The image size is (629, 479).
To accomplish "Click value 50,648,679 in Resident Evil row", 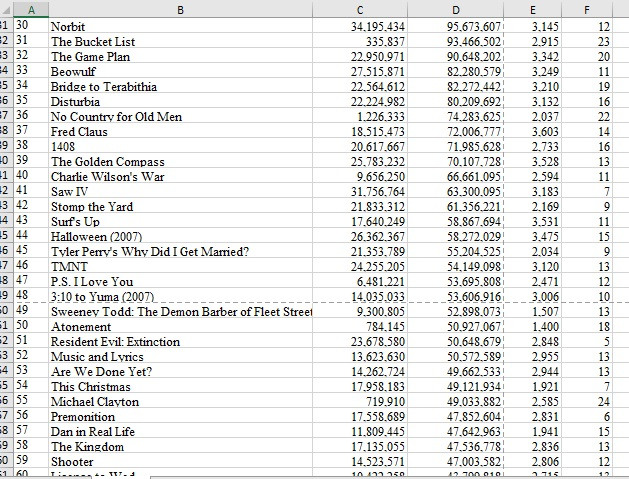I will (x=455, y=341).
